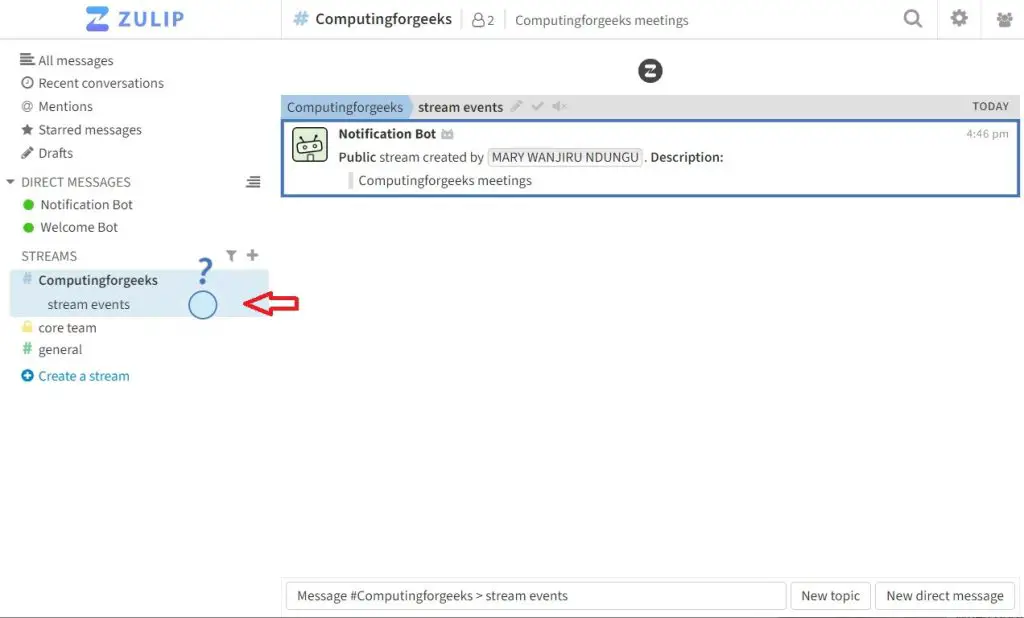
Task: Collapse the DIRECT MESSAGES section
Action: (10, 182)
